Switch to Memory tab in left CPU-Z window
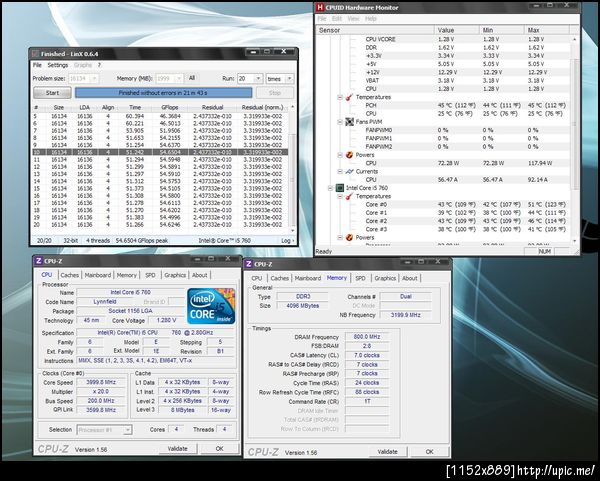Viewport: 600px width, 481px height. pos(127,275)
